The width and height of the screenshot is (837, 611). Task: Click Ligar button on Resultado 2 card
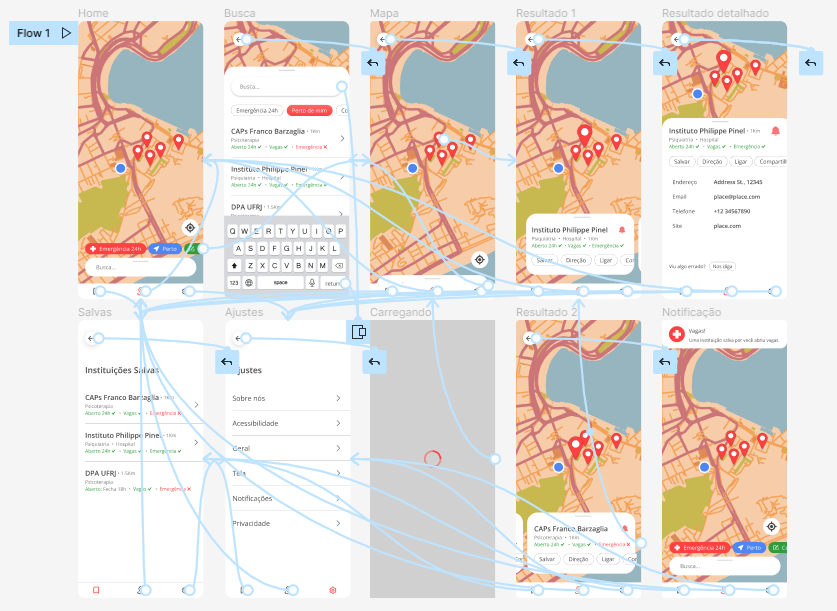pyautogui.click(x=607, y=559)
